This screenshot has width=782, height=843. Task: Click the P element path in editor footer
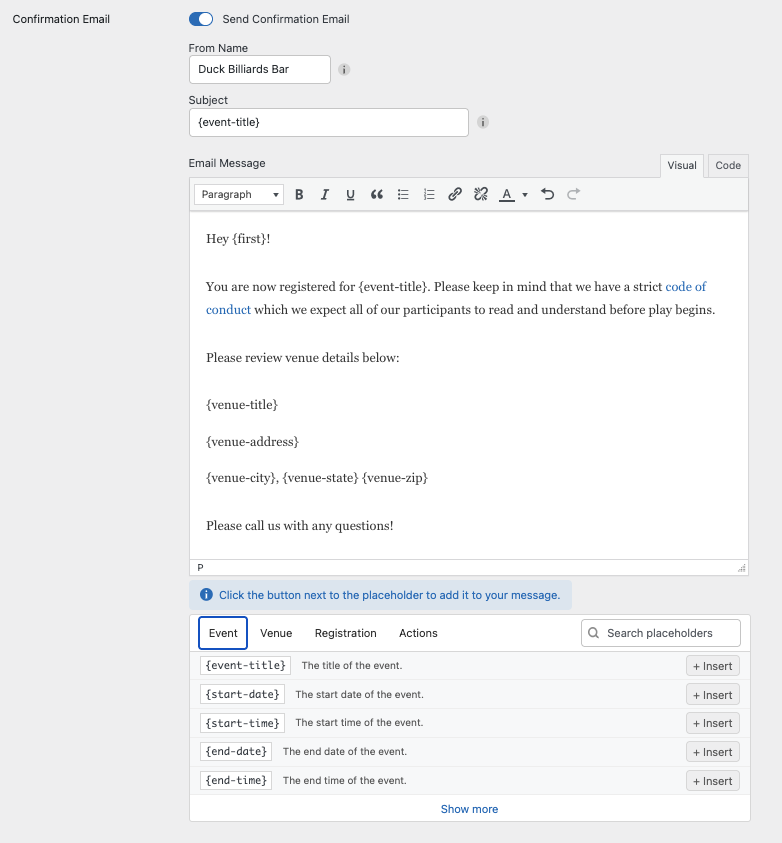tap(200, 568)
